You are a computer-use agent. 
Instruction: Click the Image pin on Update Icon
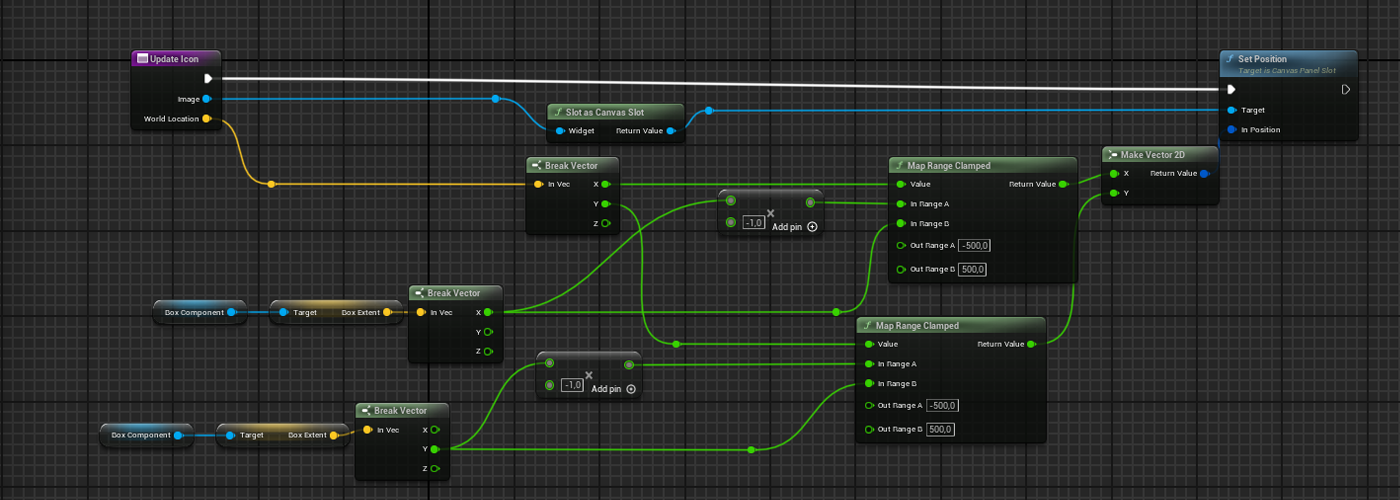pyautogui.click(x=206, y=99)
